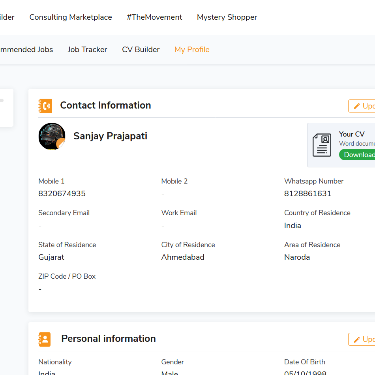Open the #TheMovement menu item
The width and height of the screenshot is (375, 375).
pos(154,17)
